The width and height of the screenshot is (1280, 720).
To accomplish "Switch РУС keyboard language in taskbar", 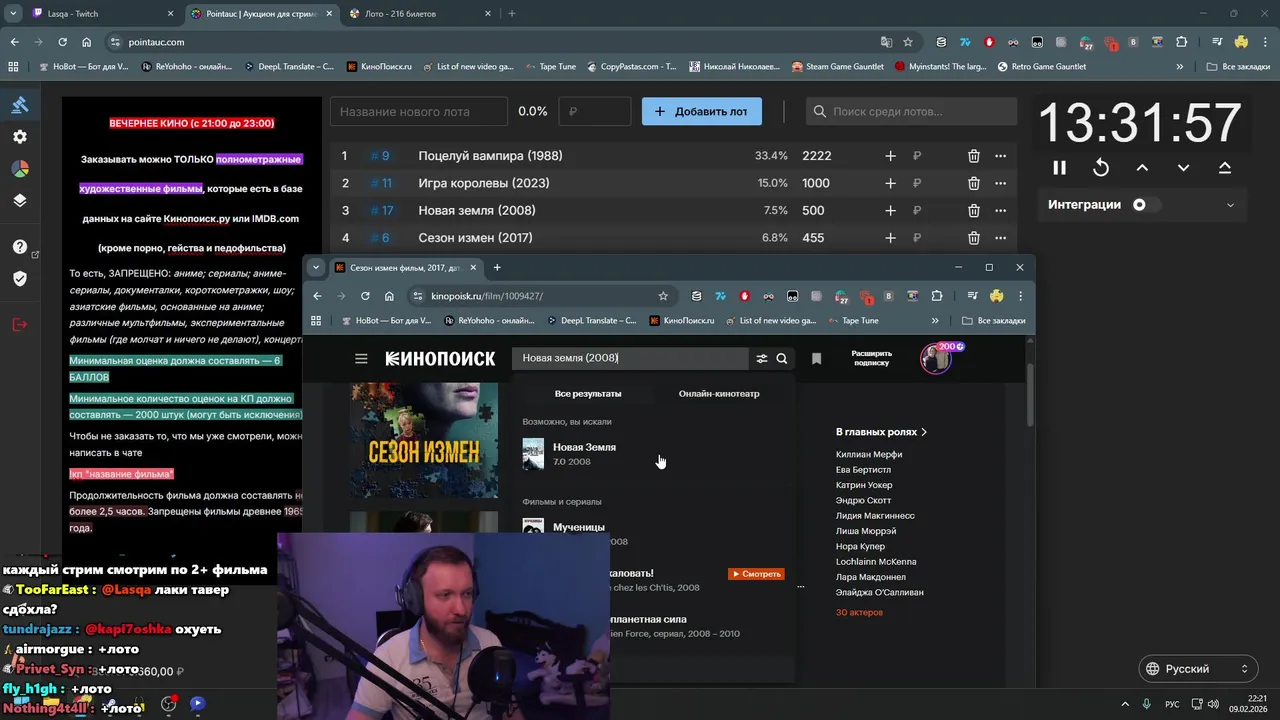I will pyautogui.click(x=1173, y=704).
